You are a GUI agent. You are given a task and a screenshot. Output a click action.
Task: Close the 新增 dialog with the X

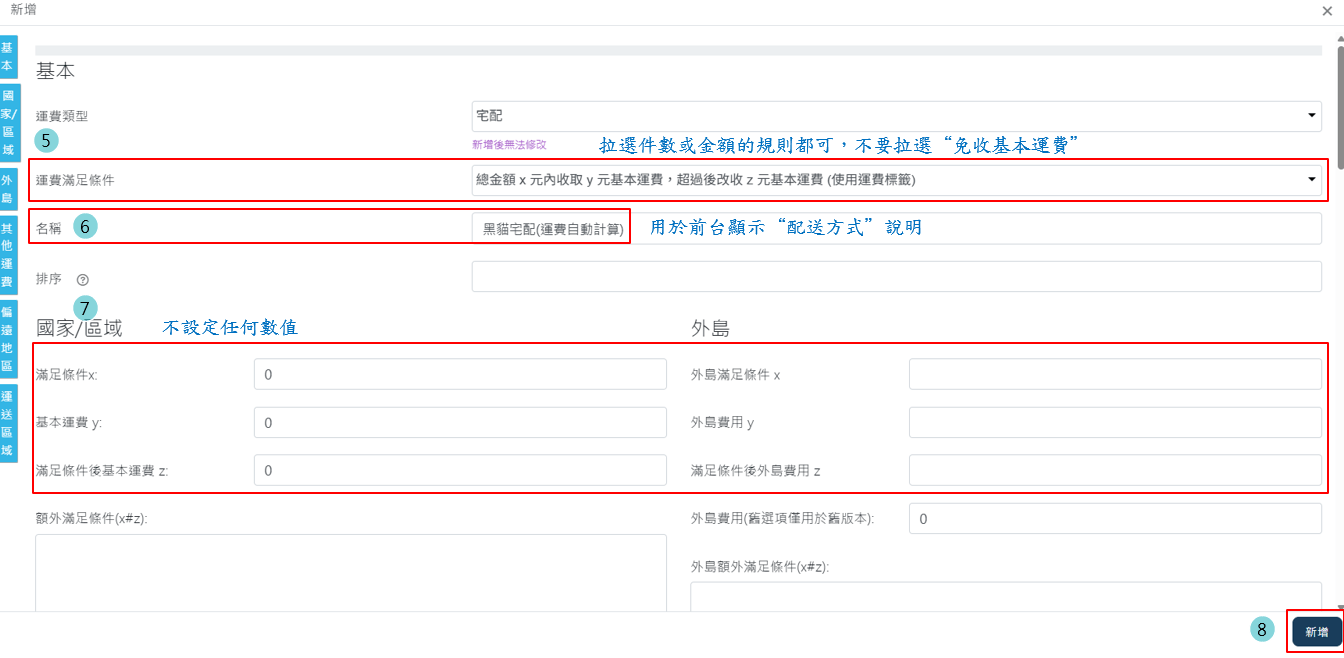point(1326,11)
